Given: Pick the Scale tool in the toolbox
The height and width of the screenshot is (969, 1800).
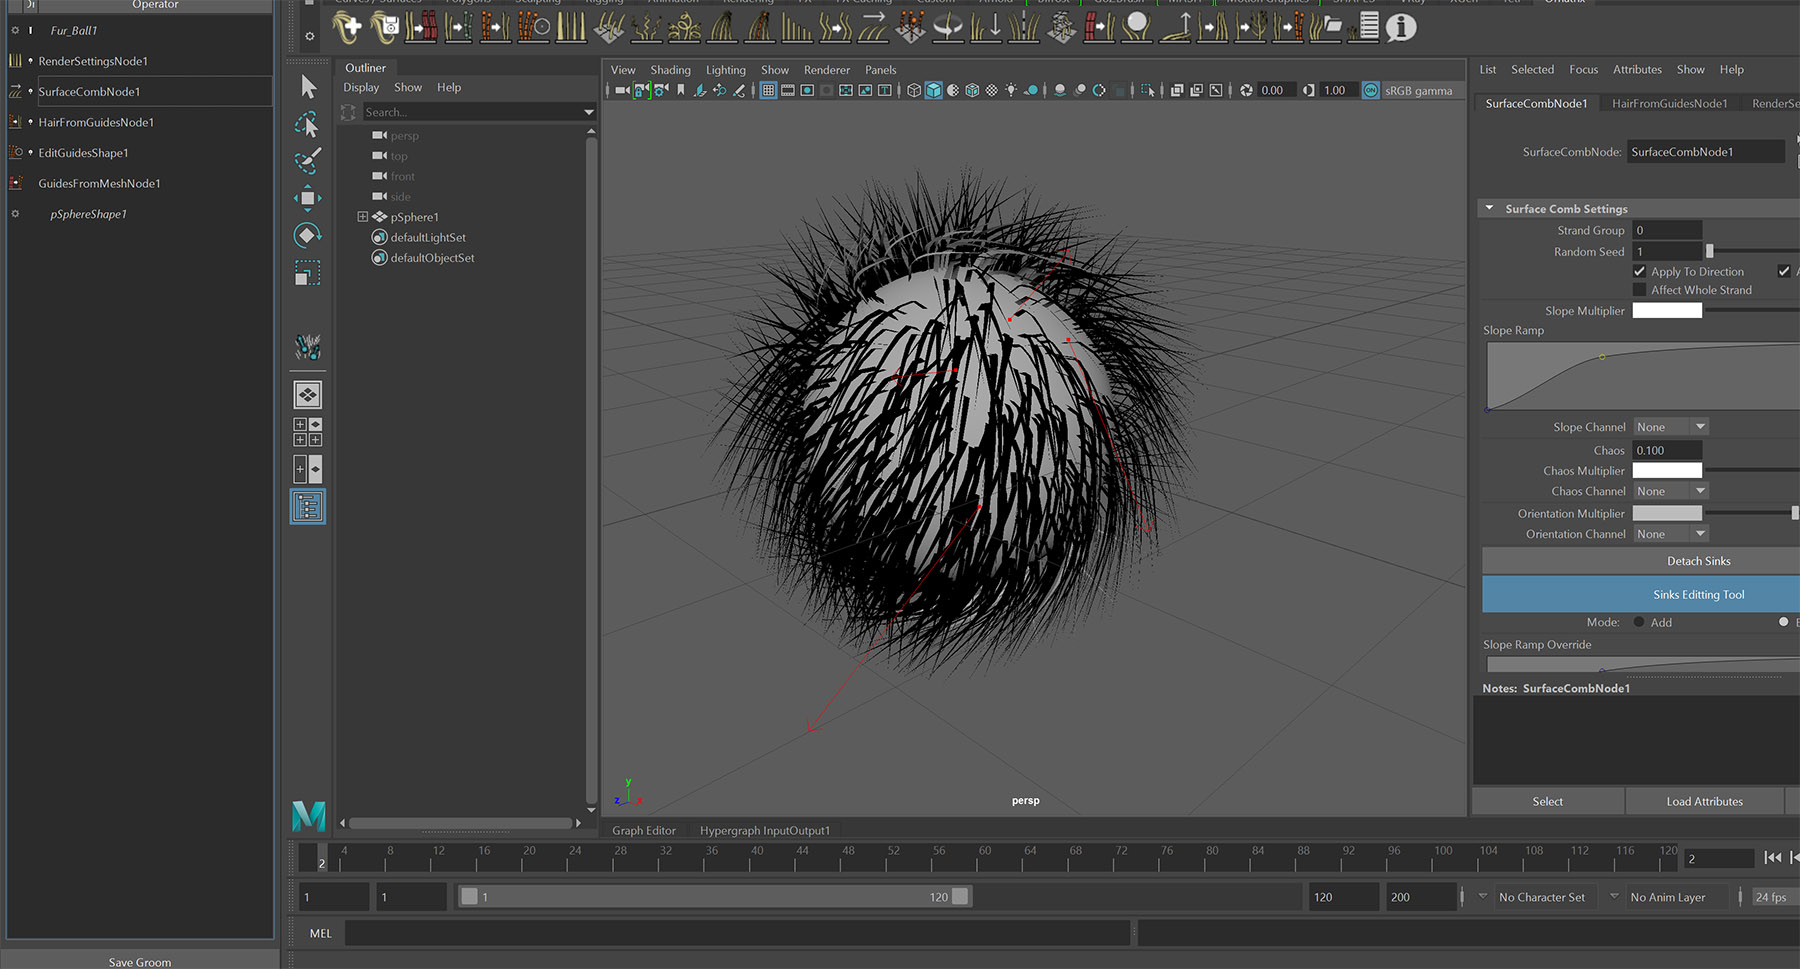Looking at the screenshot, I should (308, 273).
